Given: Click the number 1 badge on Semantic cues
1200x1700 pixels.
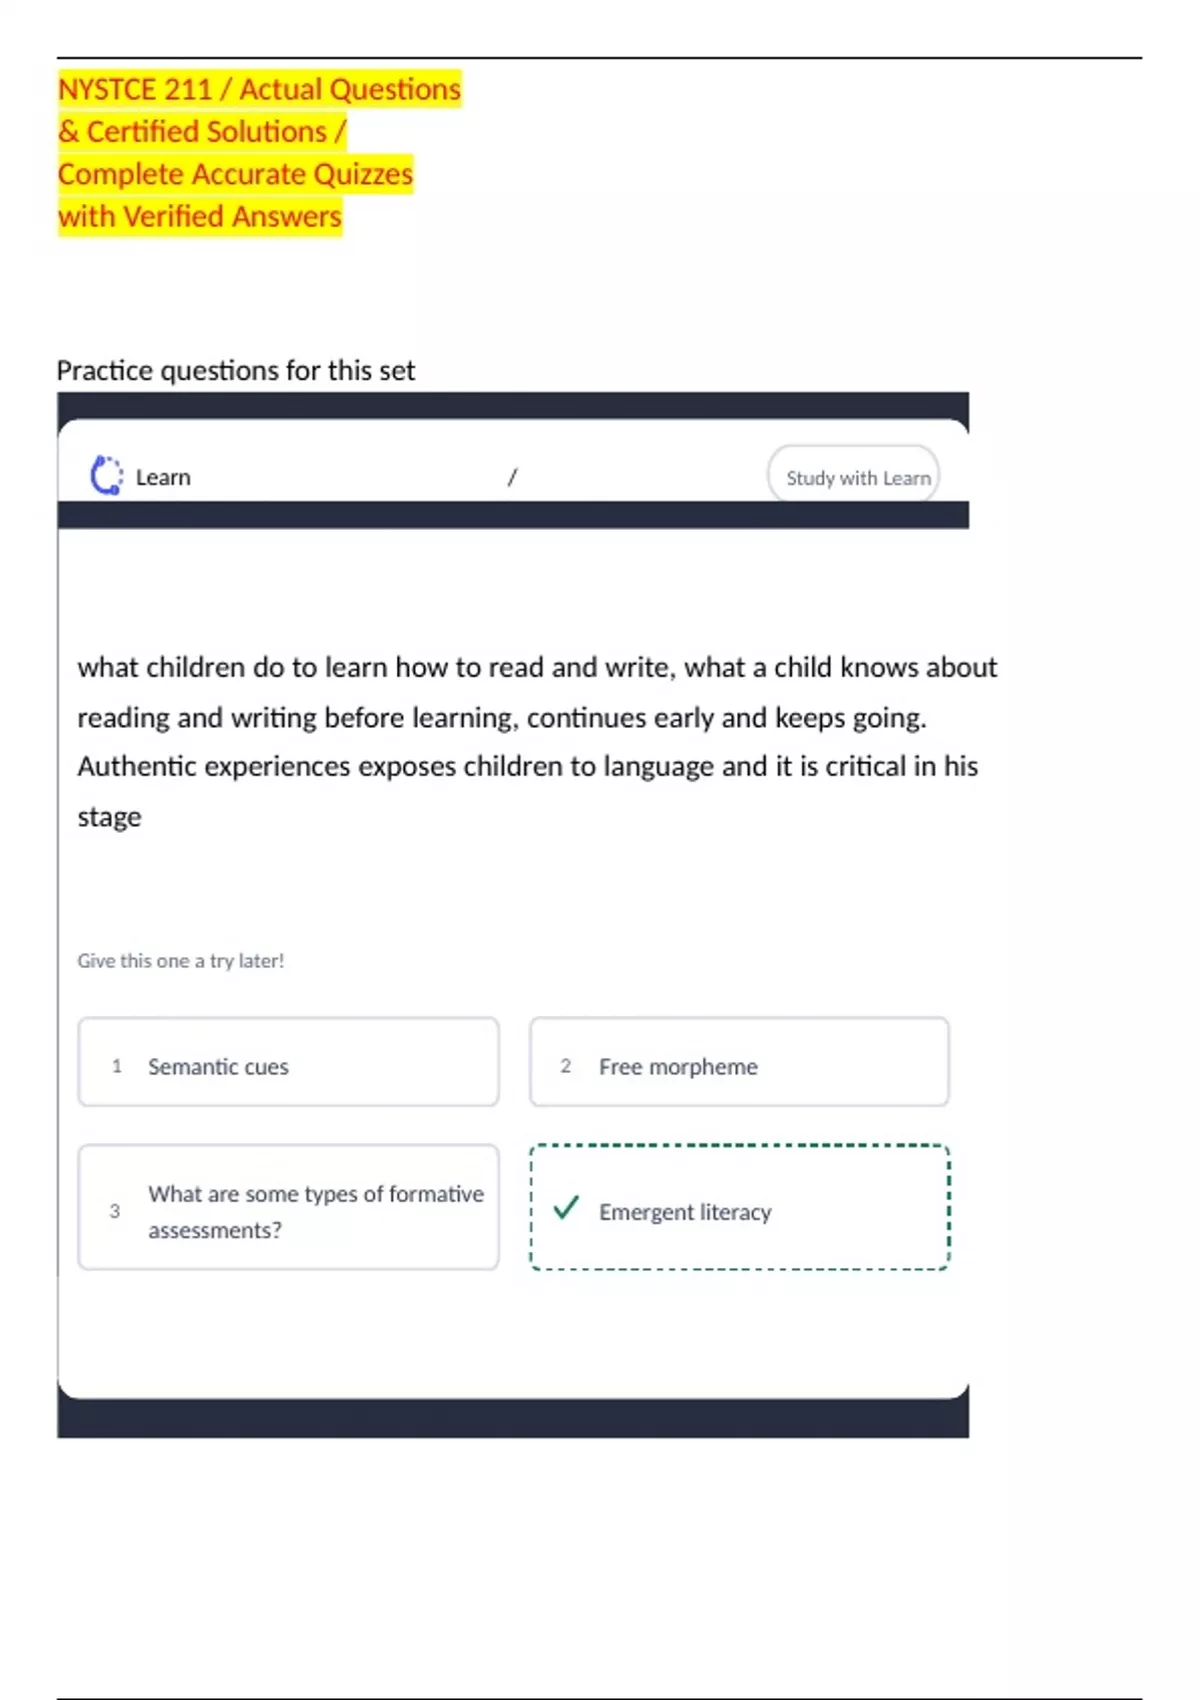Looking at the screenshot, I should point(117,1066).
